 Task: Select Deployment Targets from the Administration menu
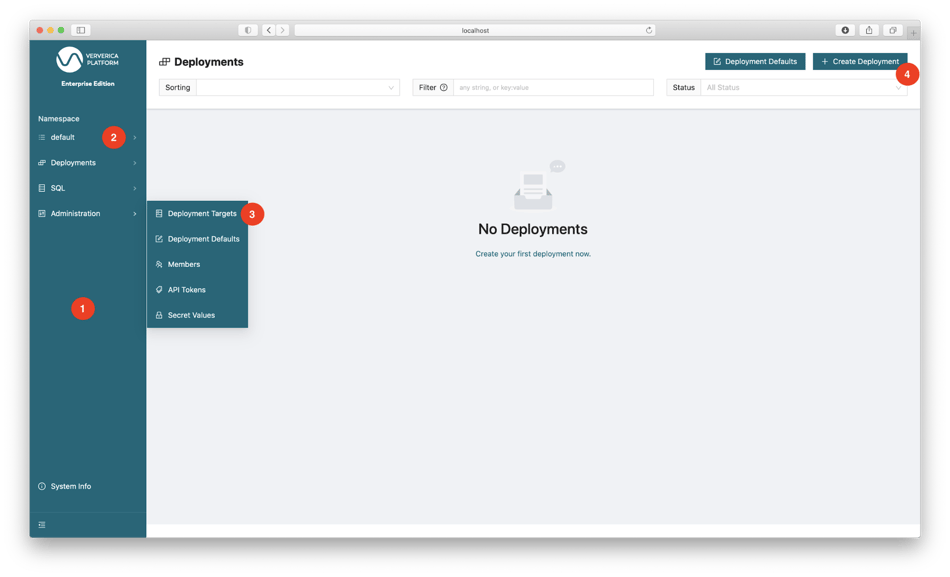click(x=201, y=213)
